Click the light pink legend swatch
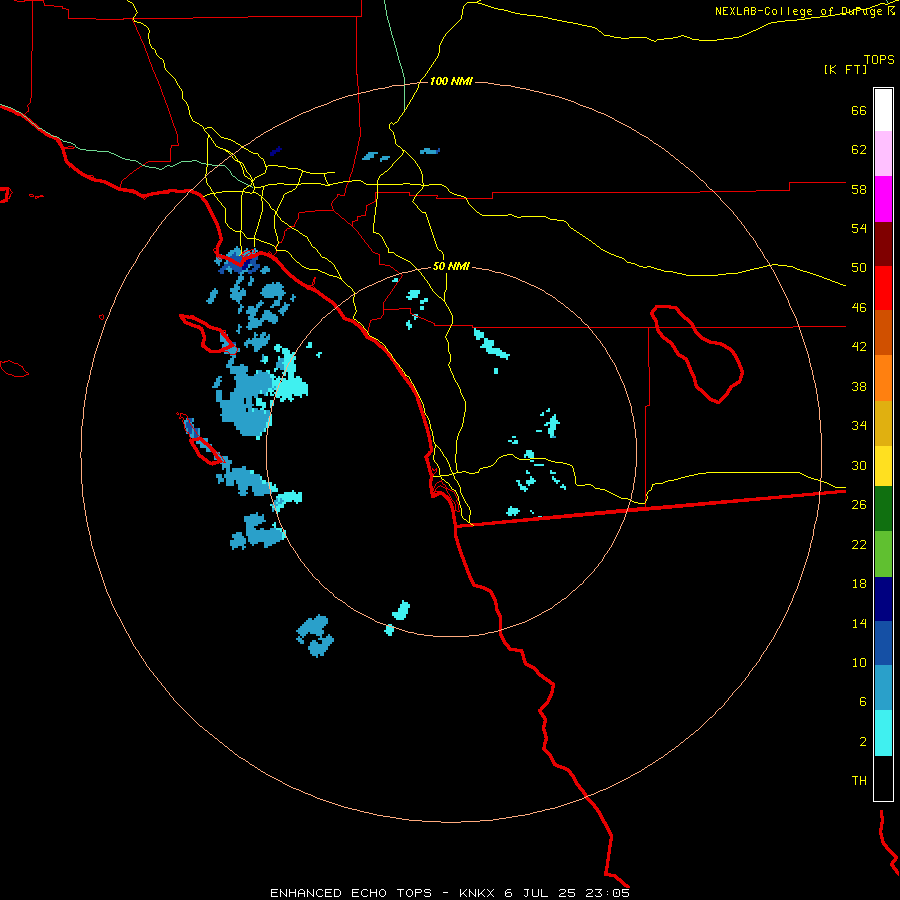Screen dimensions: 900x900 (x=883, y=153)
